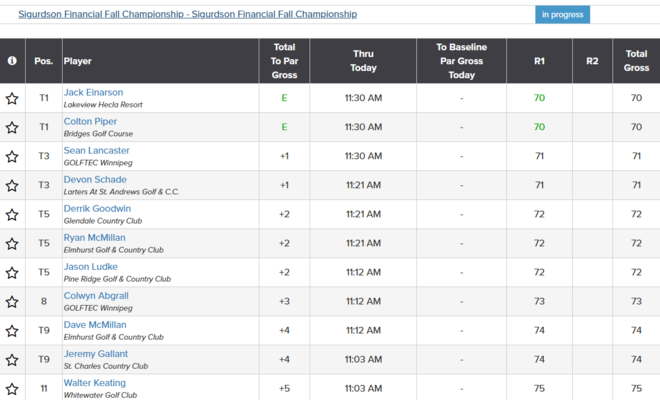Select the Total Gross column header
The height and width of the screenshot is (400, 660).
tap(636, 61)
